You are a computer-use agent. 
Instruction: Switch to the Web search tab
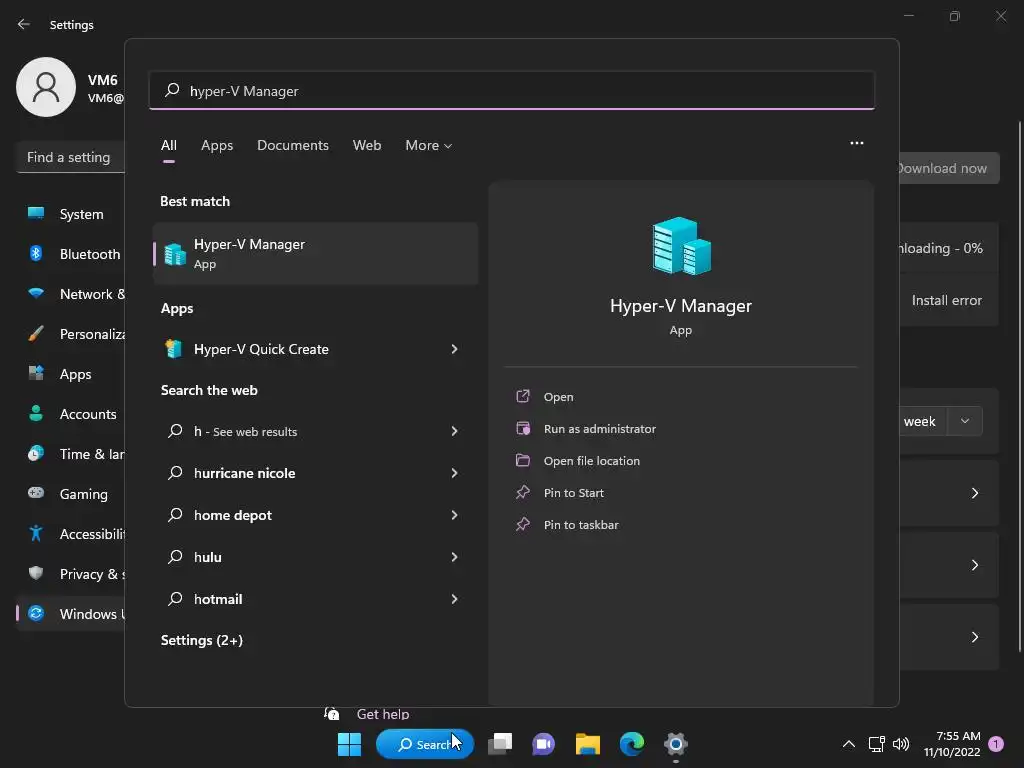pos(367,145)
